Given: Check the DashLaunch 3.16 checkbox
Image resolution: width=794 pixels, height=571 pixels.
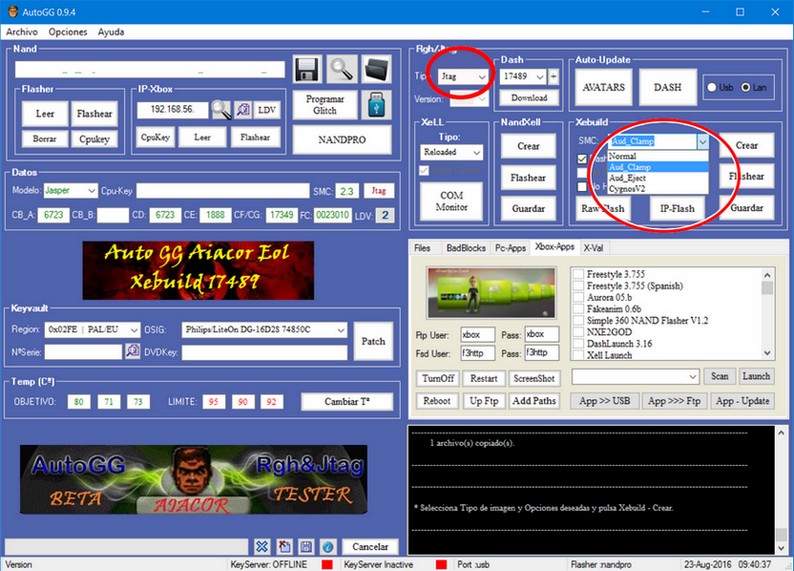Looking at the screenshot, I should (x=578, y=344).
